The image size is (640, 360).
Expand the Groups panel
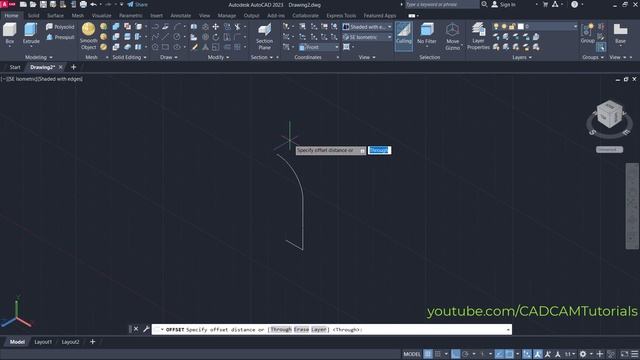[x=593, y=57]
